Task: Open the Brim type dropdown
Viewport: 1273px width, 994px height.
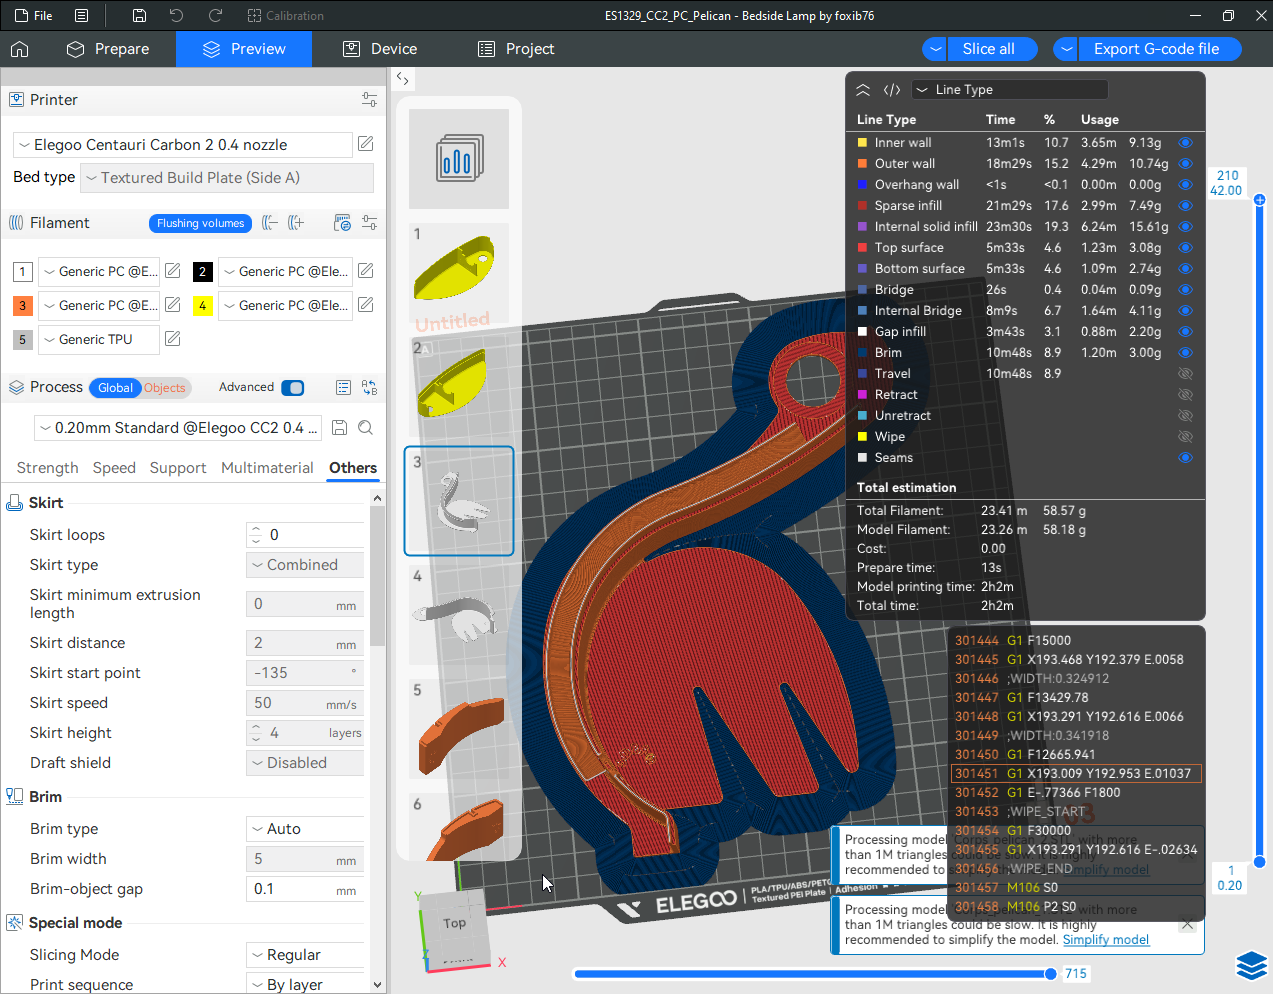Action: tap(304, 829)
